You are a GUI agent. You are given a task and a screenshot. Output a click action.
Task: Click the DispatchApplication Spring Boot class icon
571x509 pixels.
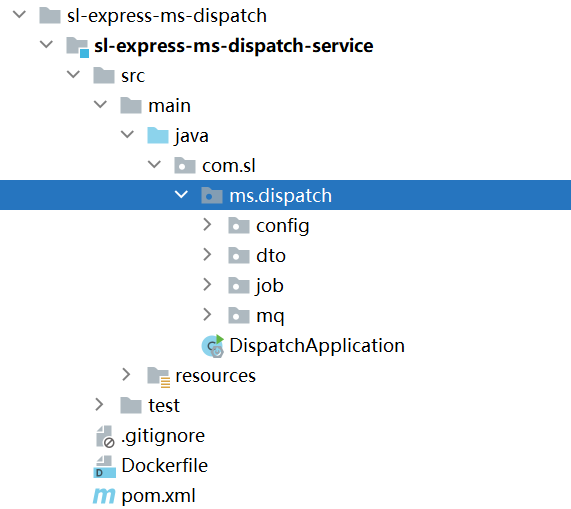point(213,346)
